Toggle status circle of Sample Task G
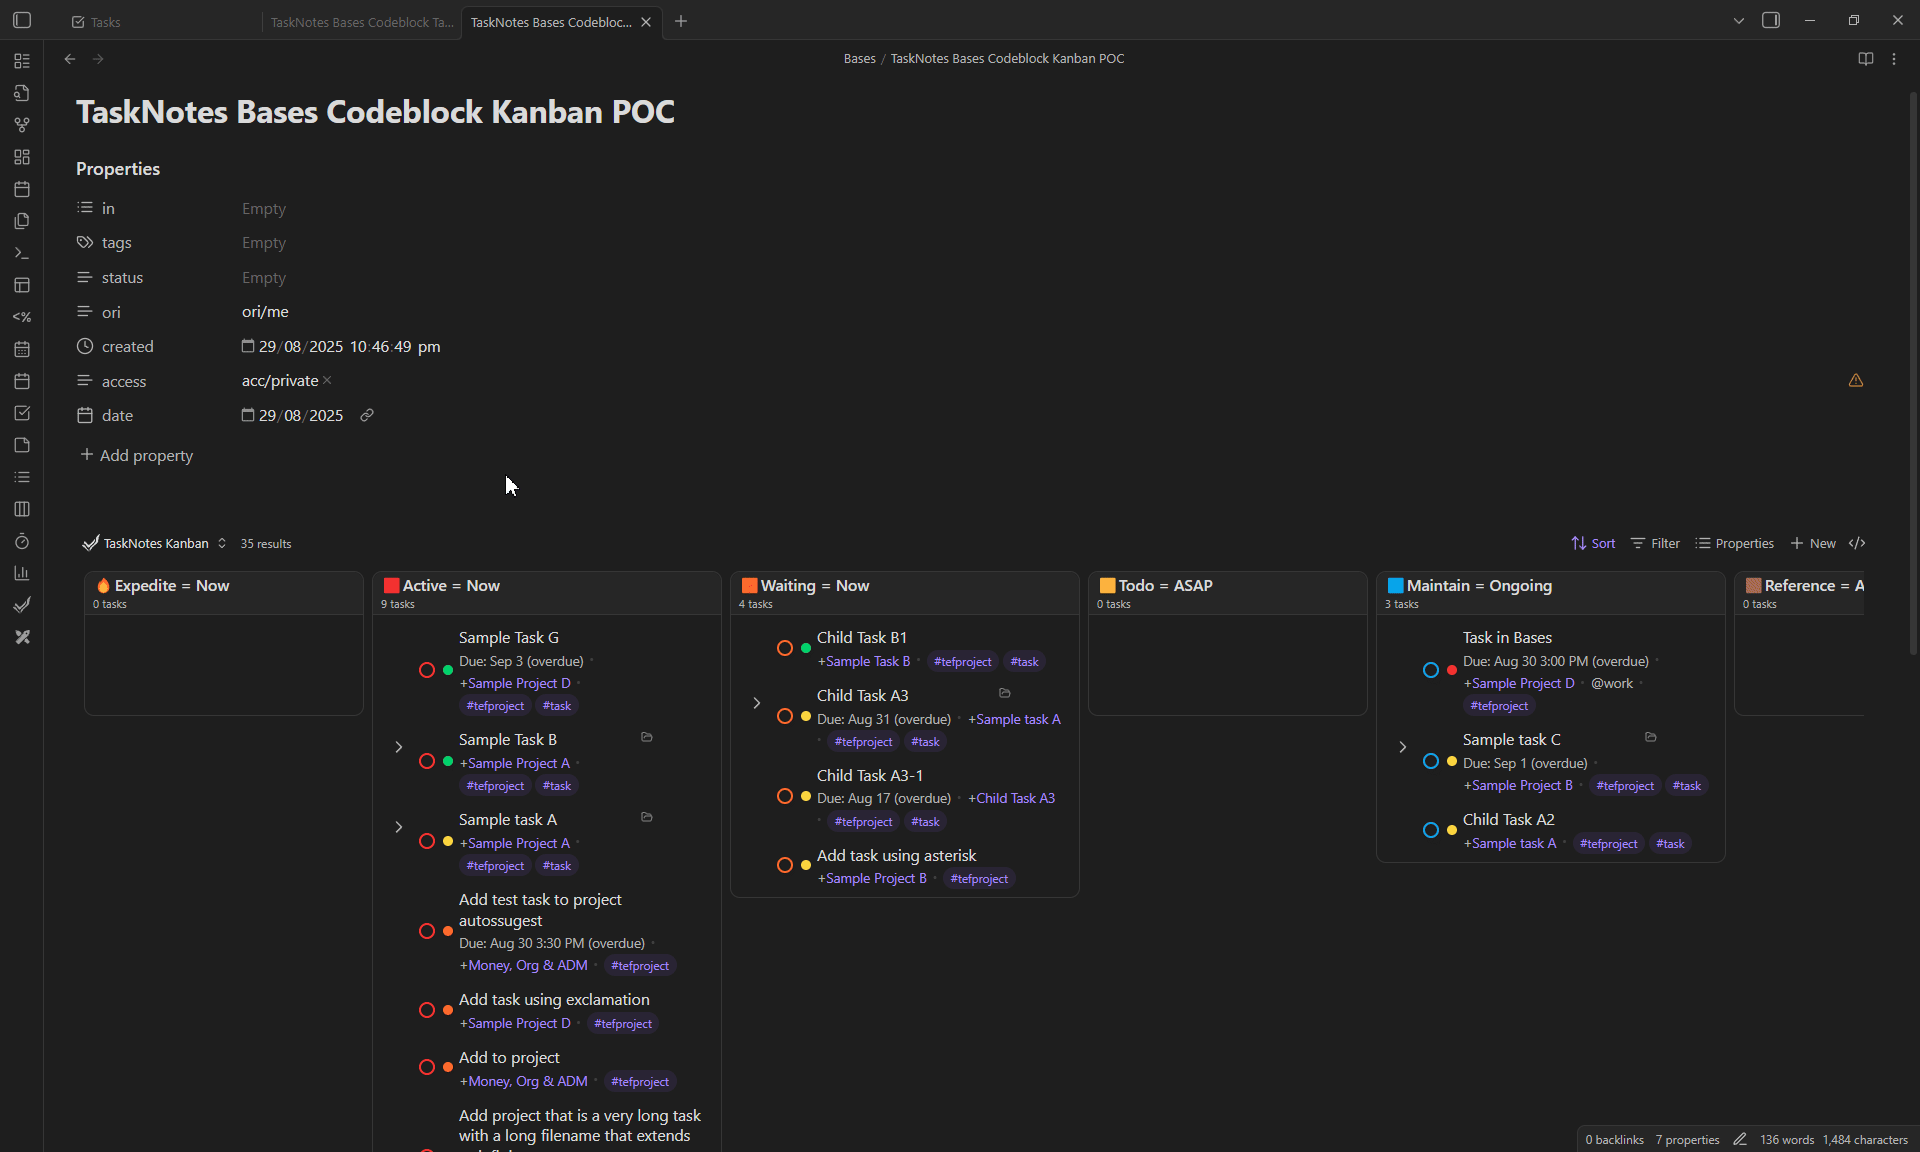The width and height of the screenshot is (1920, 1152). 427,670
